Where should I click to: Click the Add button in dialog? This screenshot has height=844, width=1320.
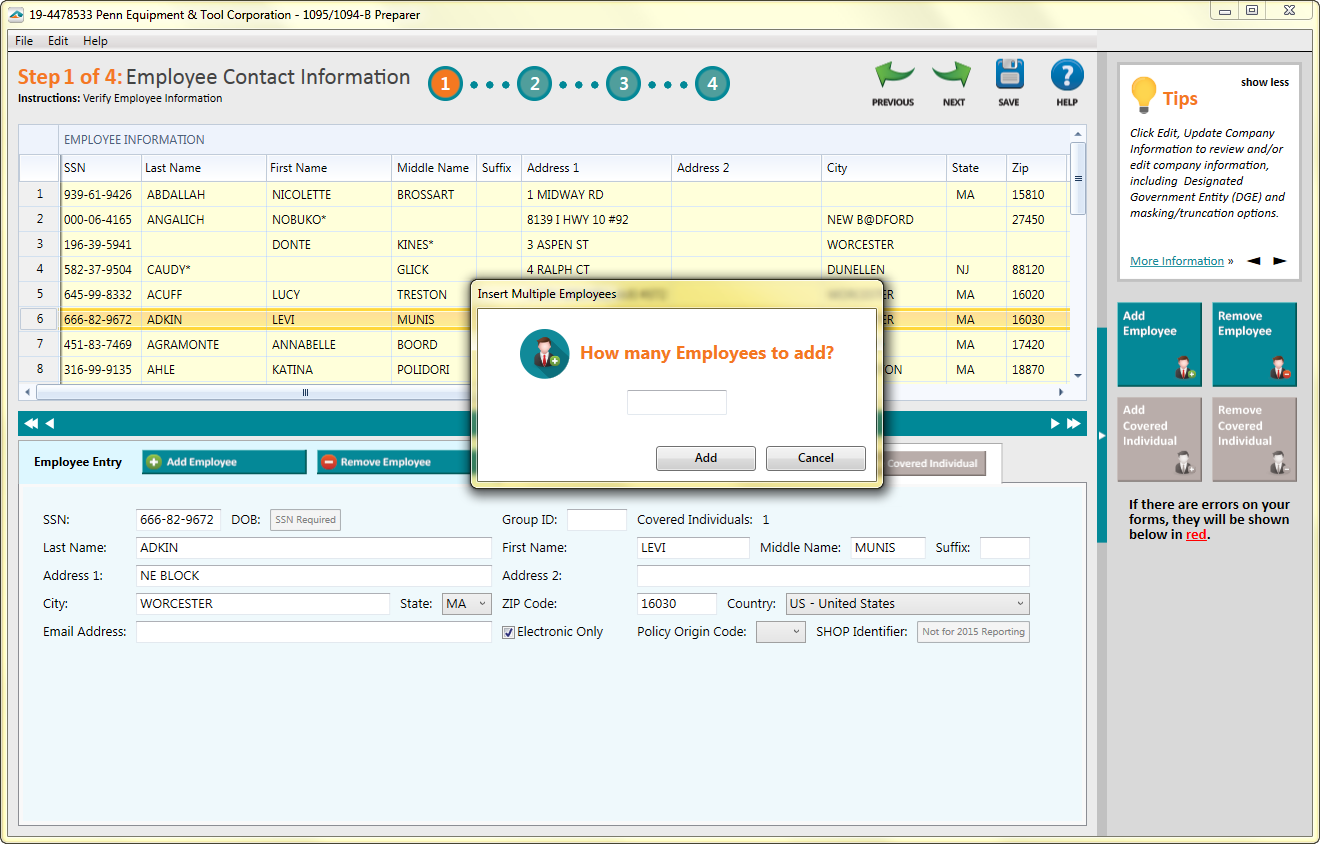pos(706,458)
